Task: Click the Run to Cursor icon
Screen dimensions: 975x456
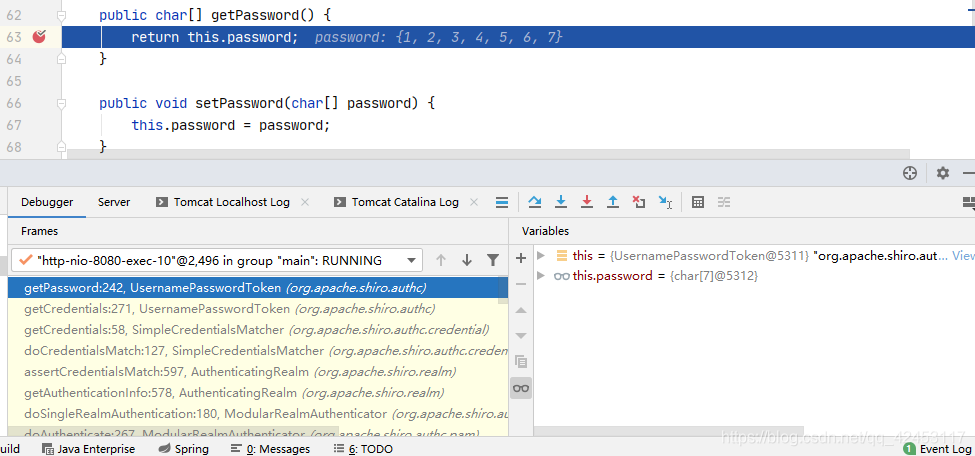Action: click(x=665, y=202)
